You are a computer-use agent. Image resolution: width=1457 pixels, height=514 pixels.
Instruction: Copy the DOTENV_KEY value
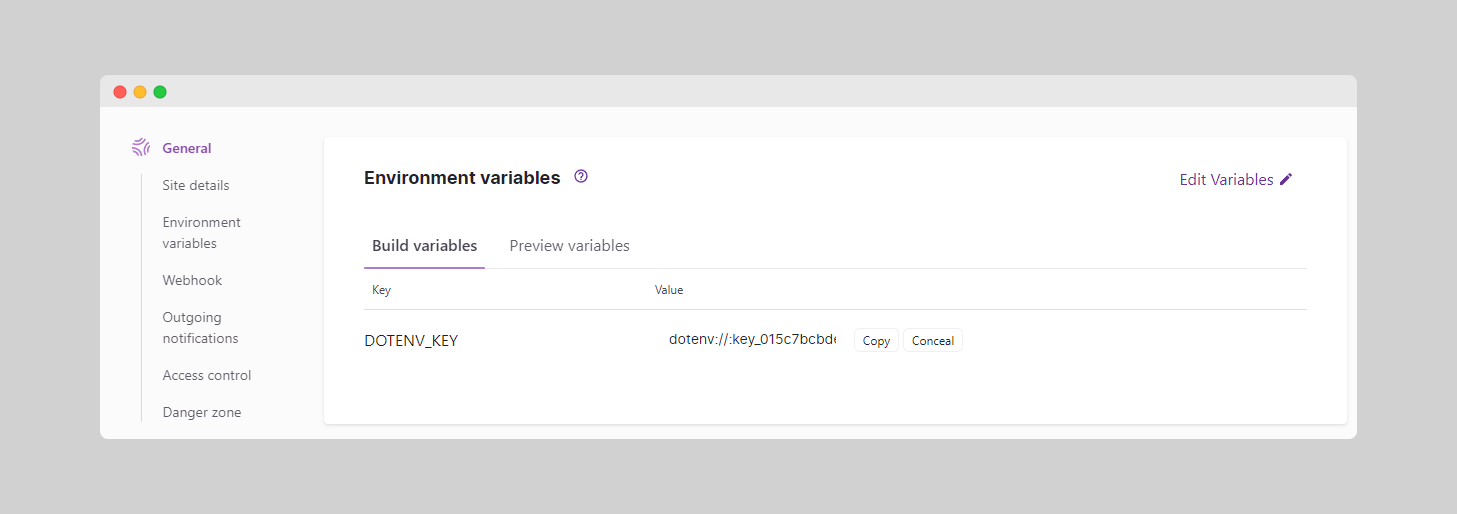[876, 341]
